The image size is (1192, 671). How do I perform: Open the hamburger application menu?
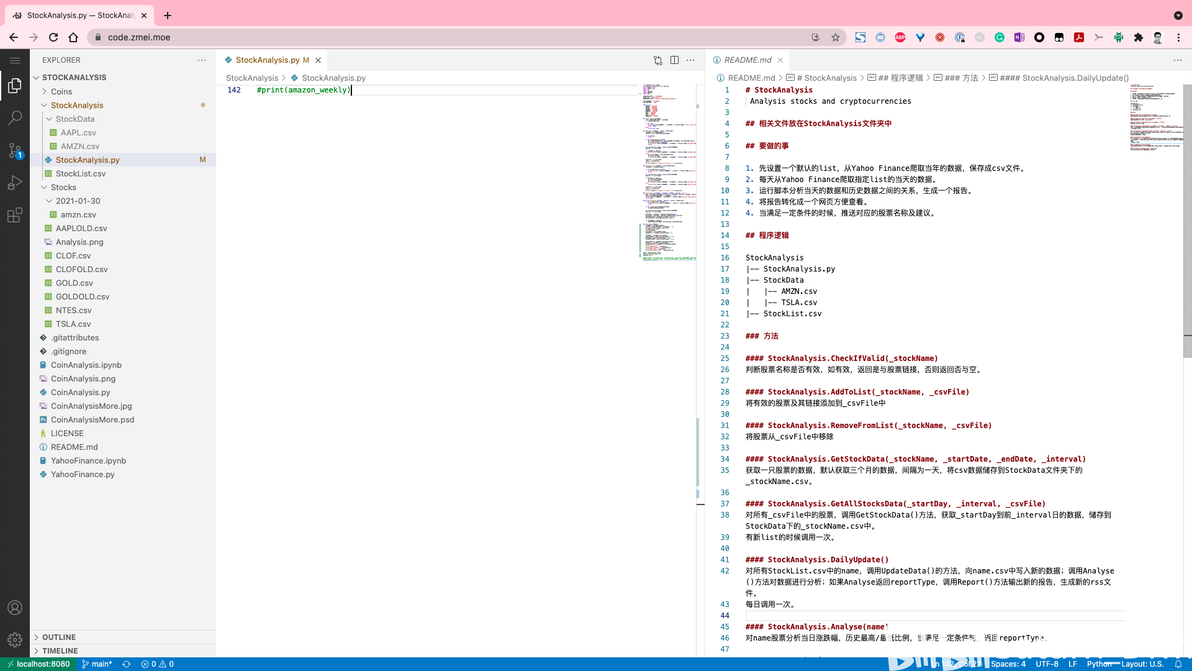coord(14,60)
